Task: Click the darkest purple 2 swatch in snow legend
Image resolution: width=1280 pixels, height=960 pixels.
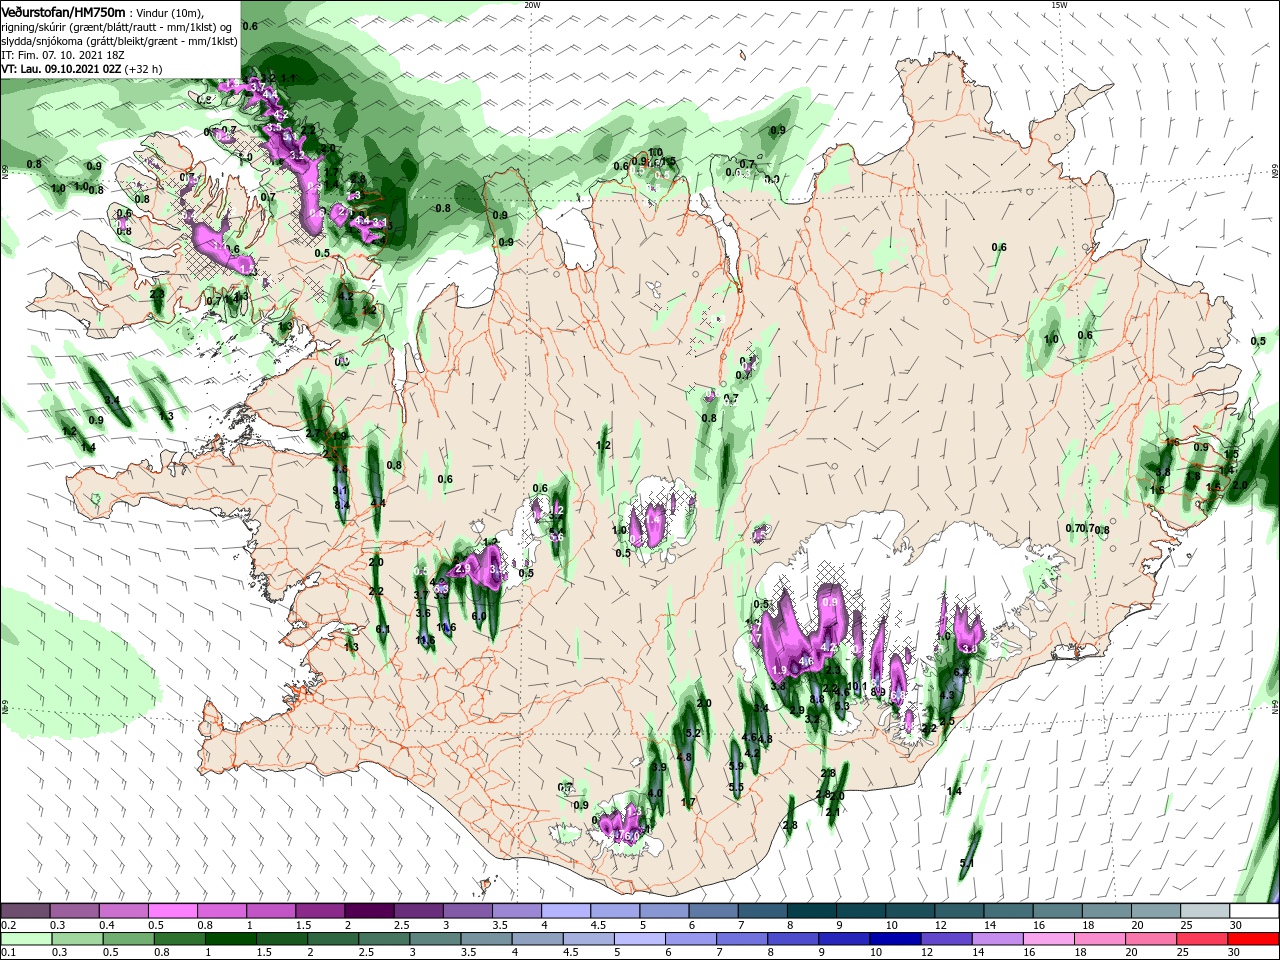Action: point(369,910)
